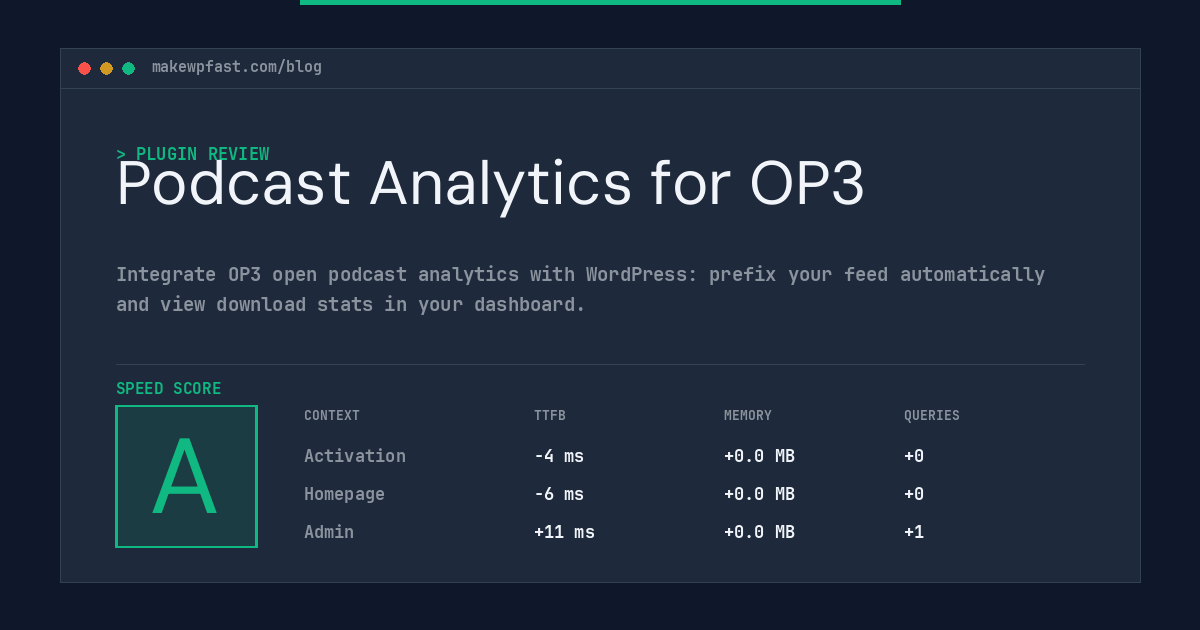The width and height of the screenshot is (1200, 630).
Task: Click the TTFB column header
Action: click(x=550, y=416)
